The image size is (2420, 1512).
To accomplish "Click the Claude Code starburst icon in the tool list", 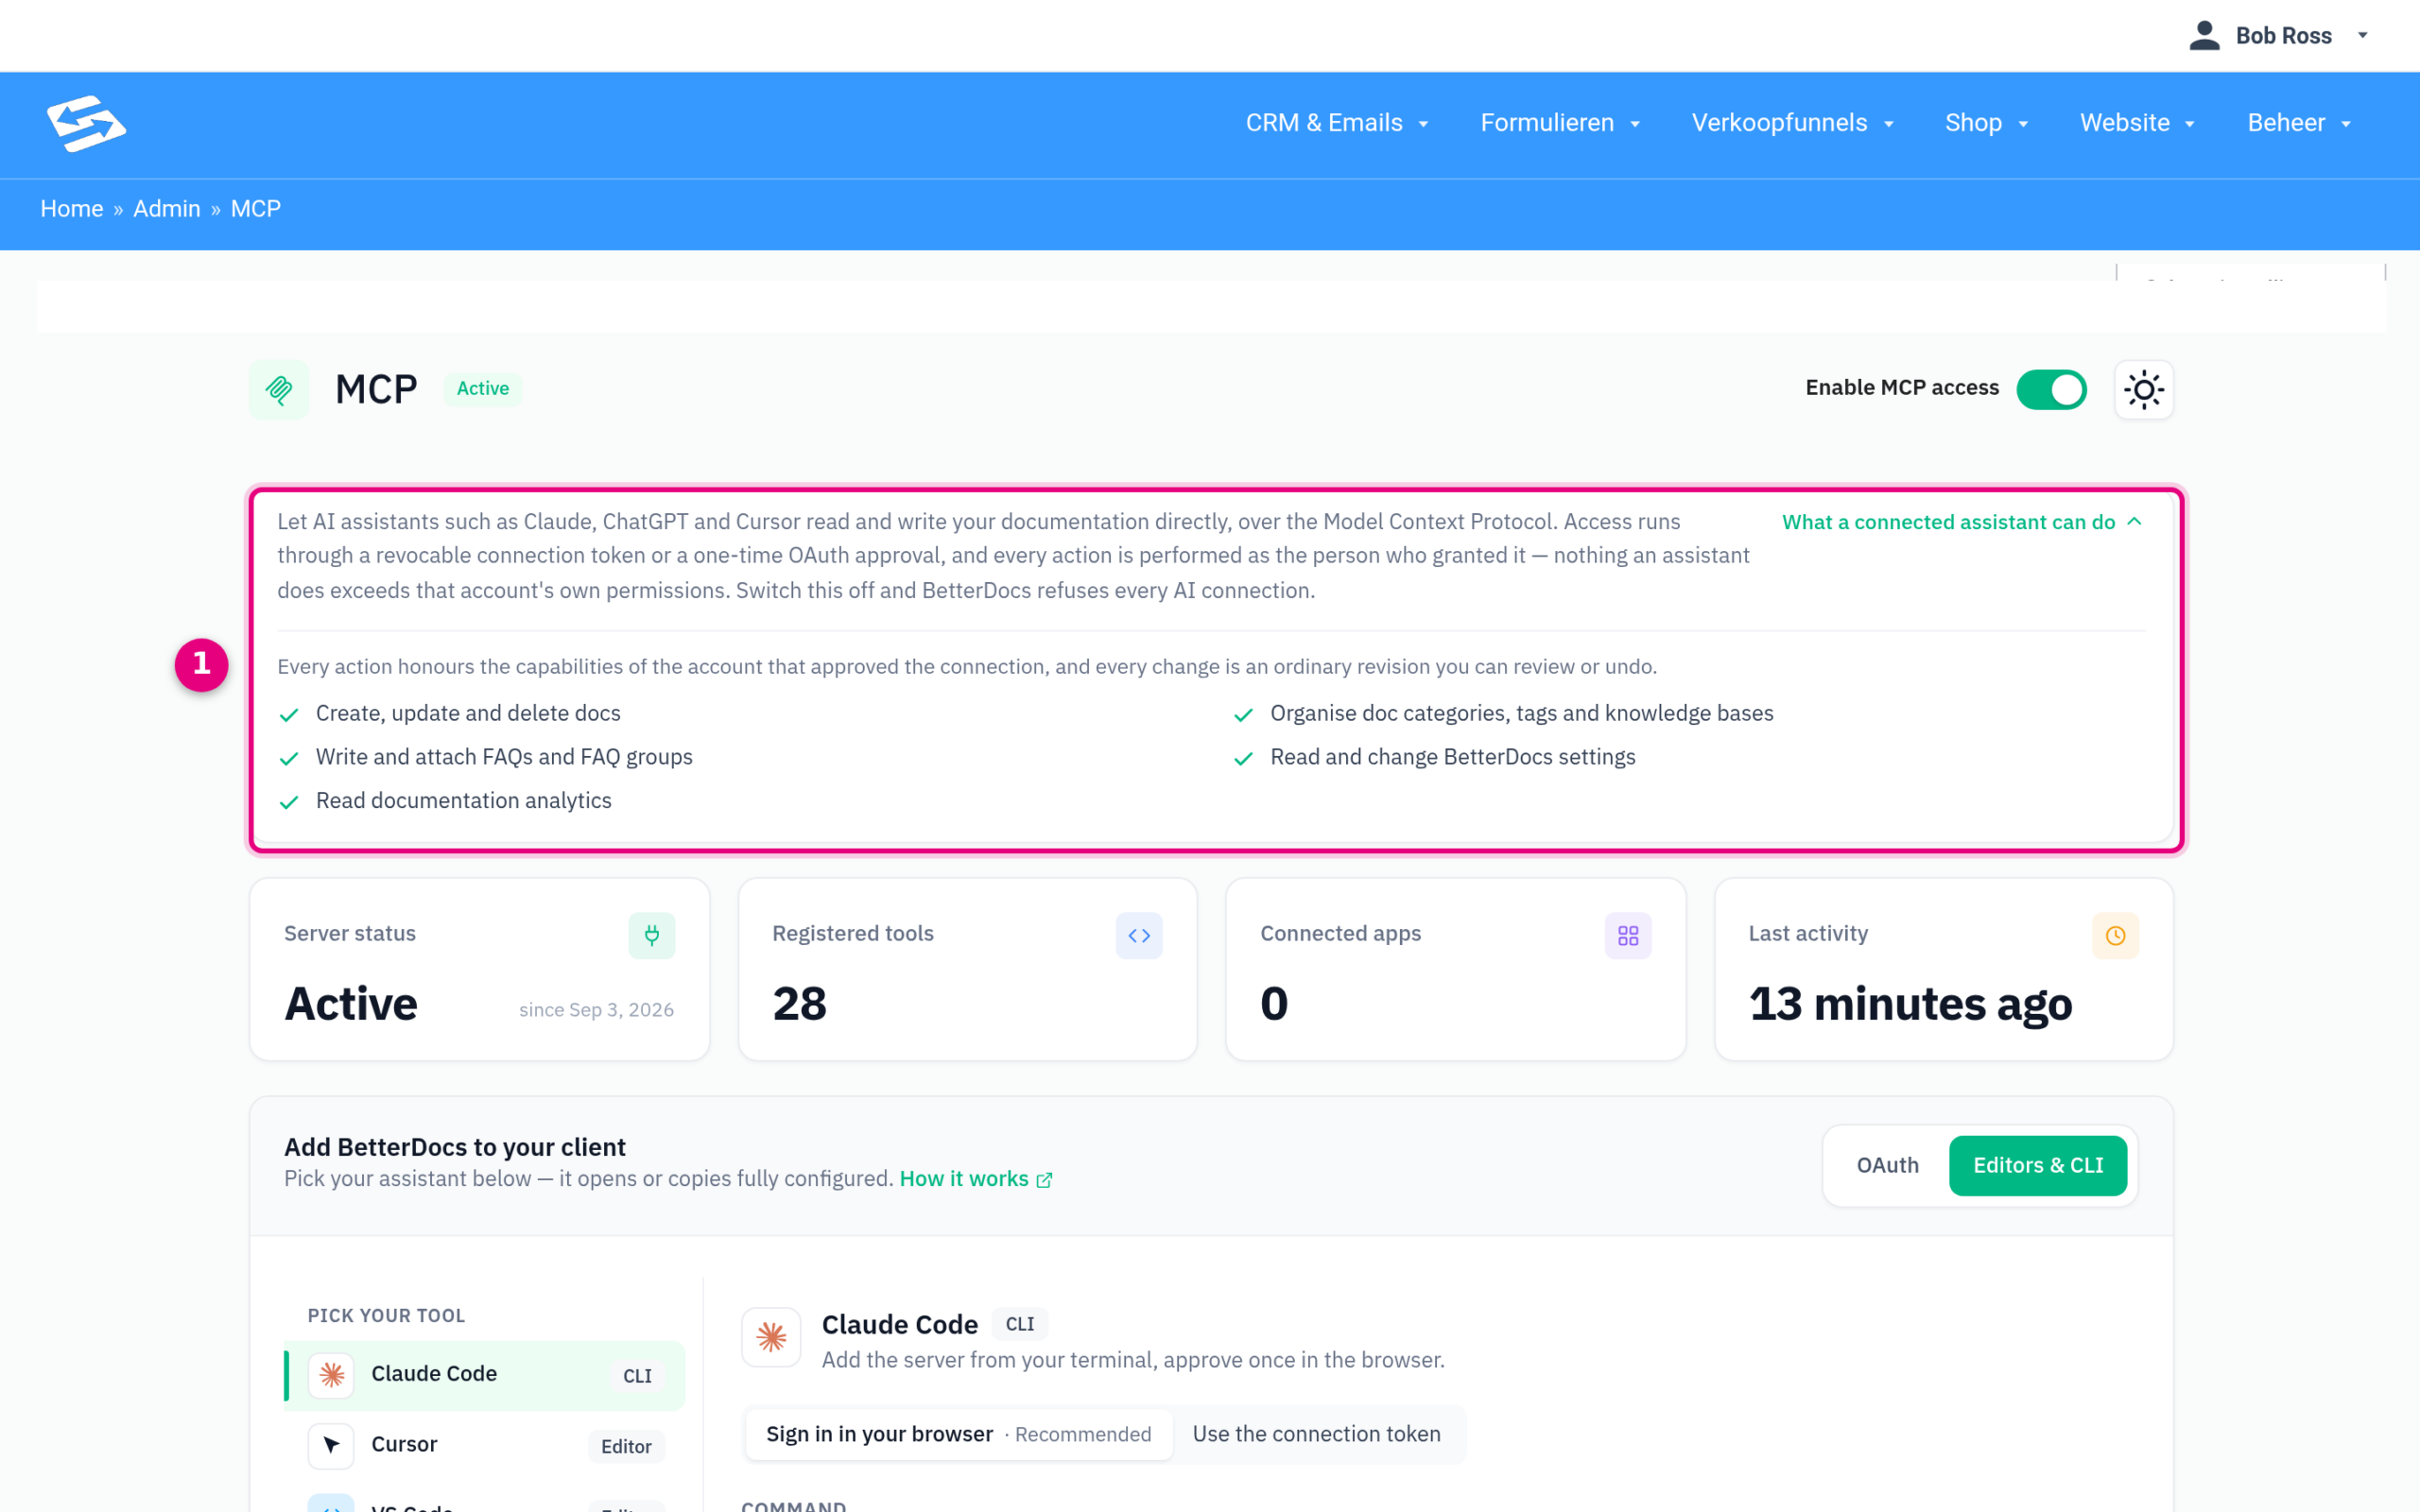I will (331, 1375).
